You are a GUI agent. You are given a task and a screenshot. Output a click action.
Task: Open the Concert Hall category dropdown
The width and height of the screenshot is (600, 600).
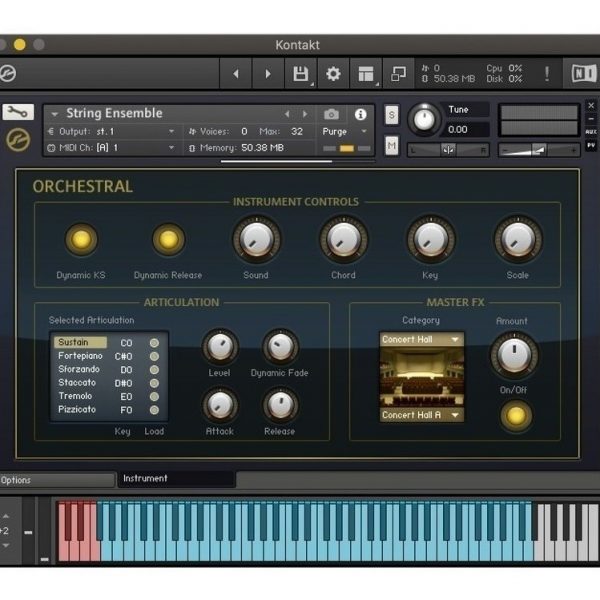tap(421, 339)
